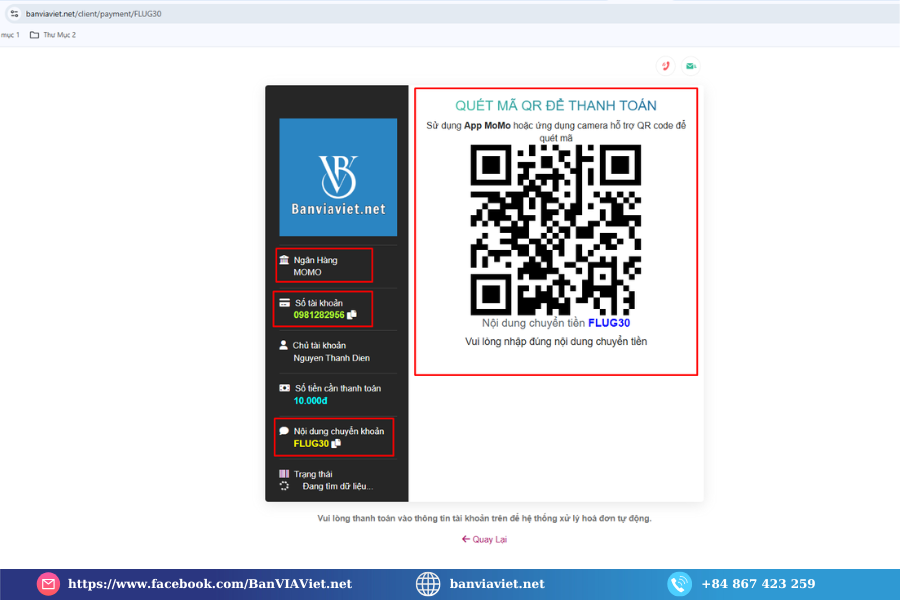This screenshot has width=900, height=600.
Task: Click the blue FLUG30 code below the QR
Action: click(609, 323)
